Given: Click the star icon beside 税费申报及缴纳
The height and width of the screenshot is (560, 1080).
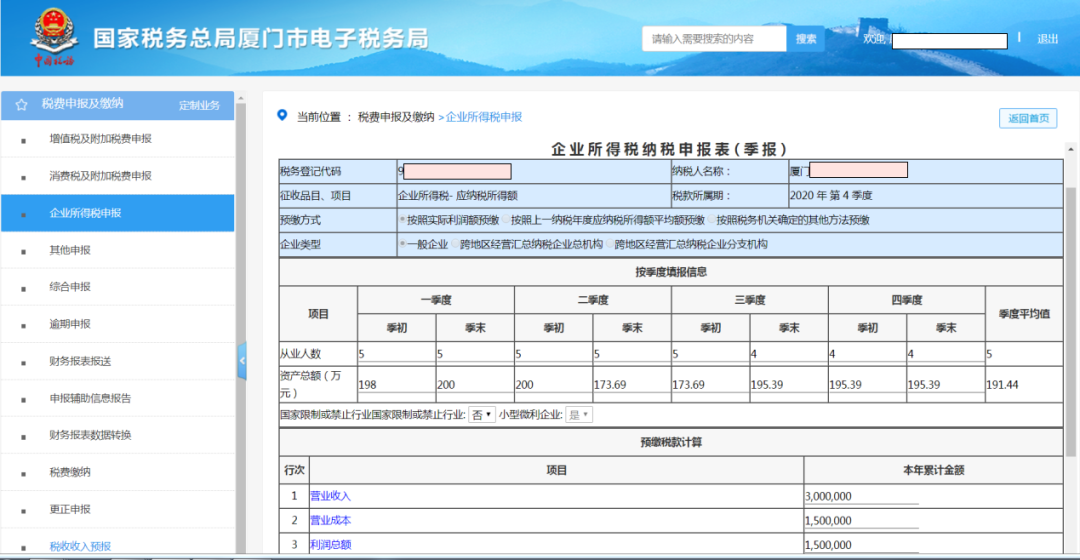Looking at the screenshot, I should 21,105.
